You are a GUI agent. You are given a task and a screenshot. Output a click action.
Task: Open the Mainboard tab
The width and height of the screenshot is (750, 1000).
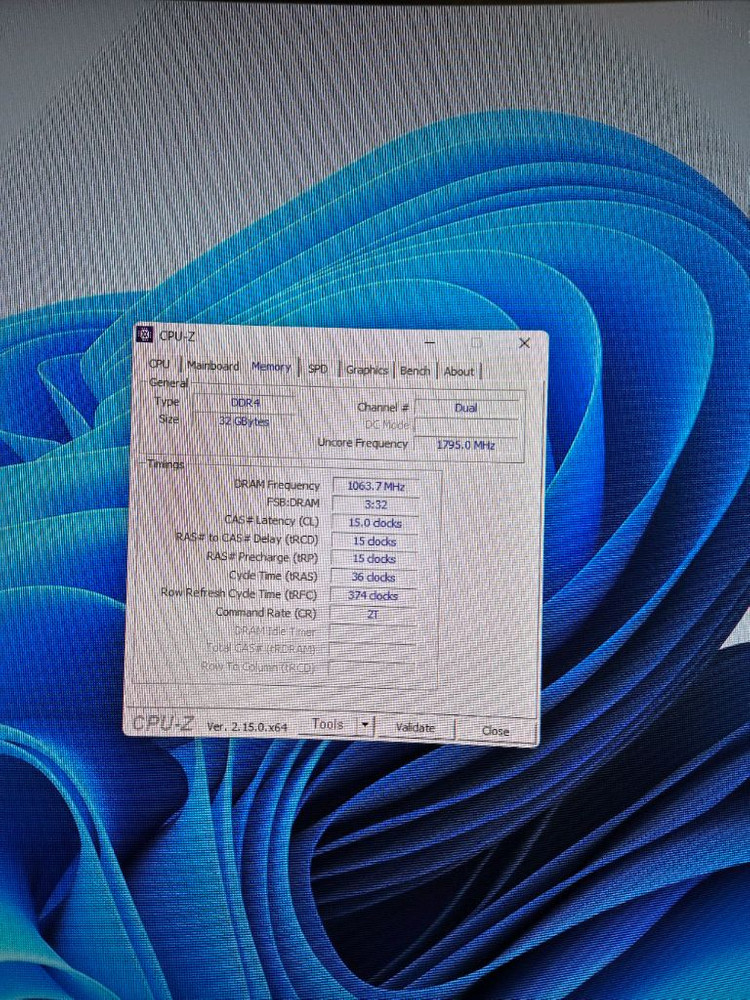pos(213,366)
